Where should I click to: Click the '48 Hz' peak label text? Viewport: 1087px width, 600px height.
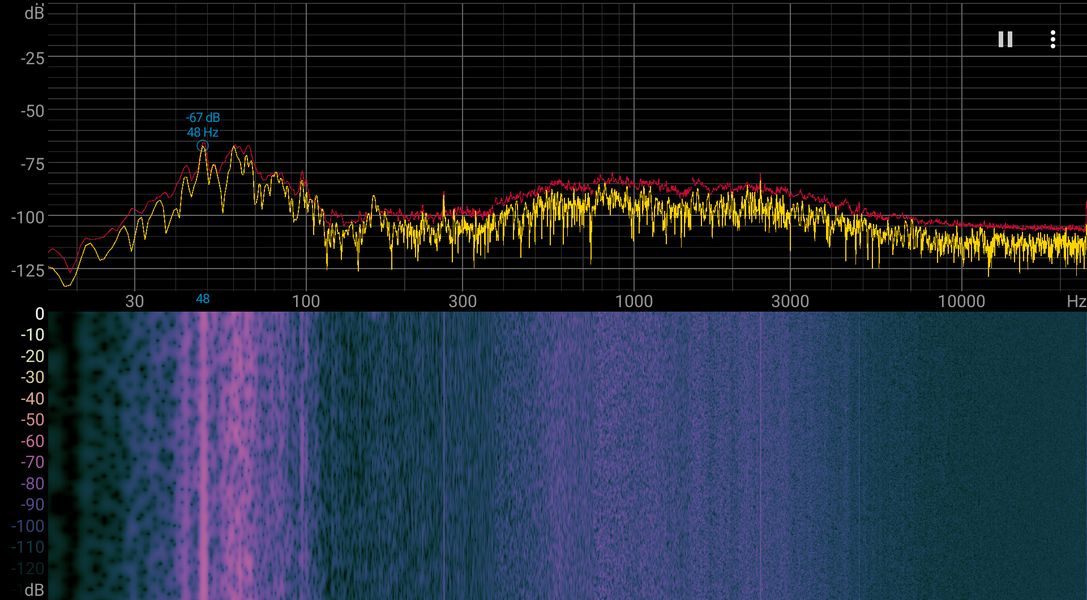click(x=202, y=132)
